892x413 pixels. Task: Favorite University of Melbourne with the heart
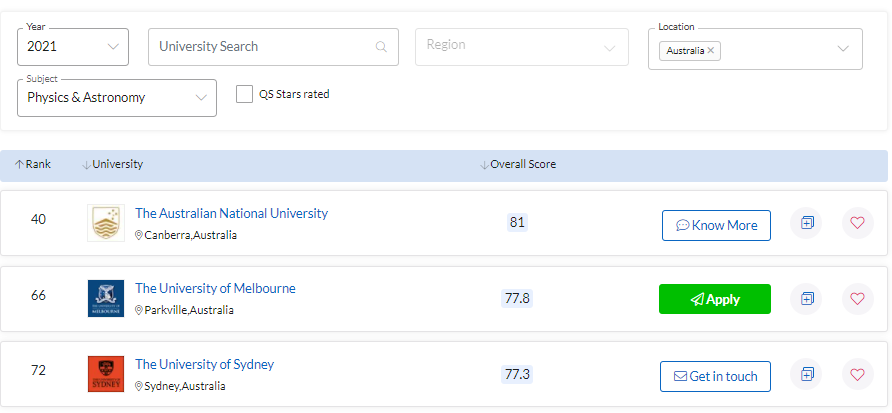coord(857,299)
